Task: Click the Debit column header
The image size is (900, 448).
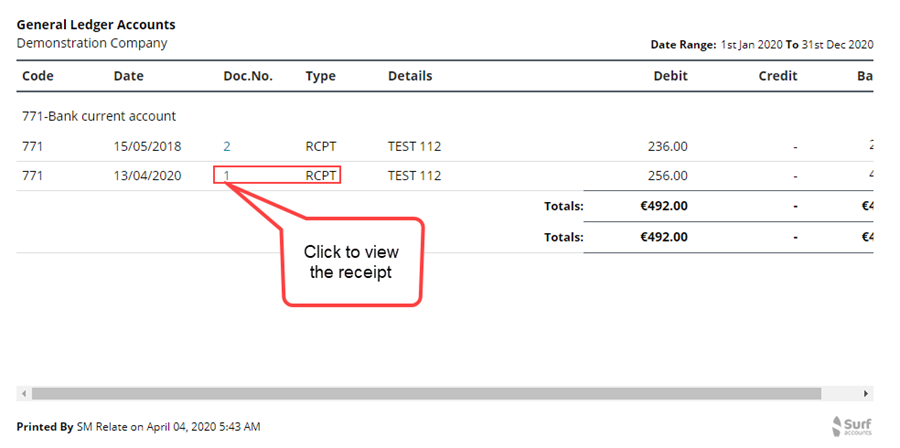Action: [x=670, y=76]
